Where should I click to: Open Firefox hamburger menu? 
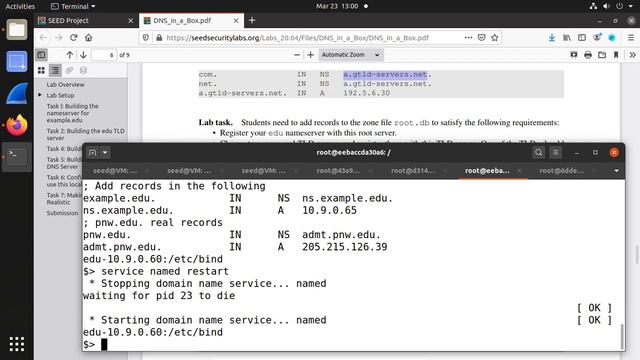click(x=631, y=38)
